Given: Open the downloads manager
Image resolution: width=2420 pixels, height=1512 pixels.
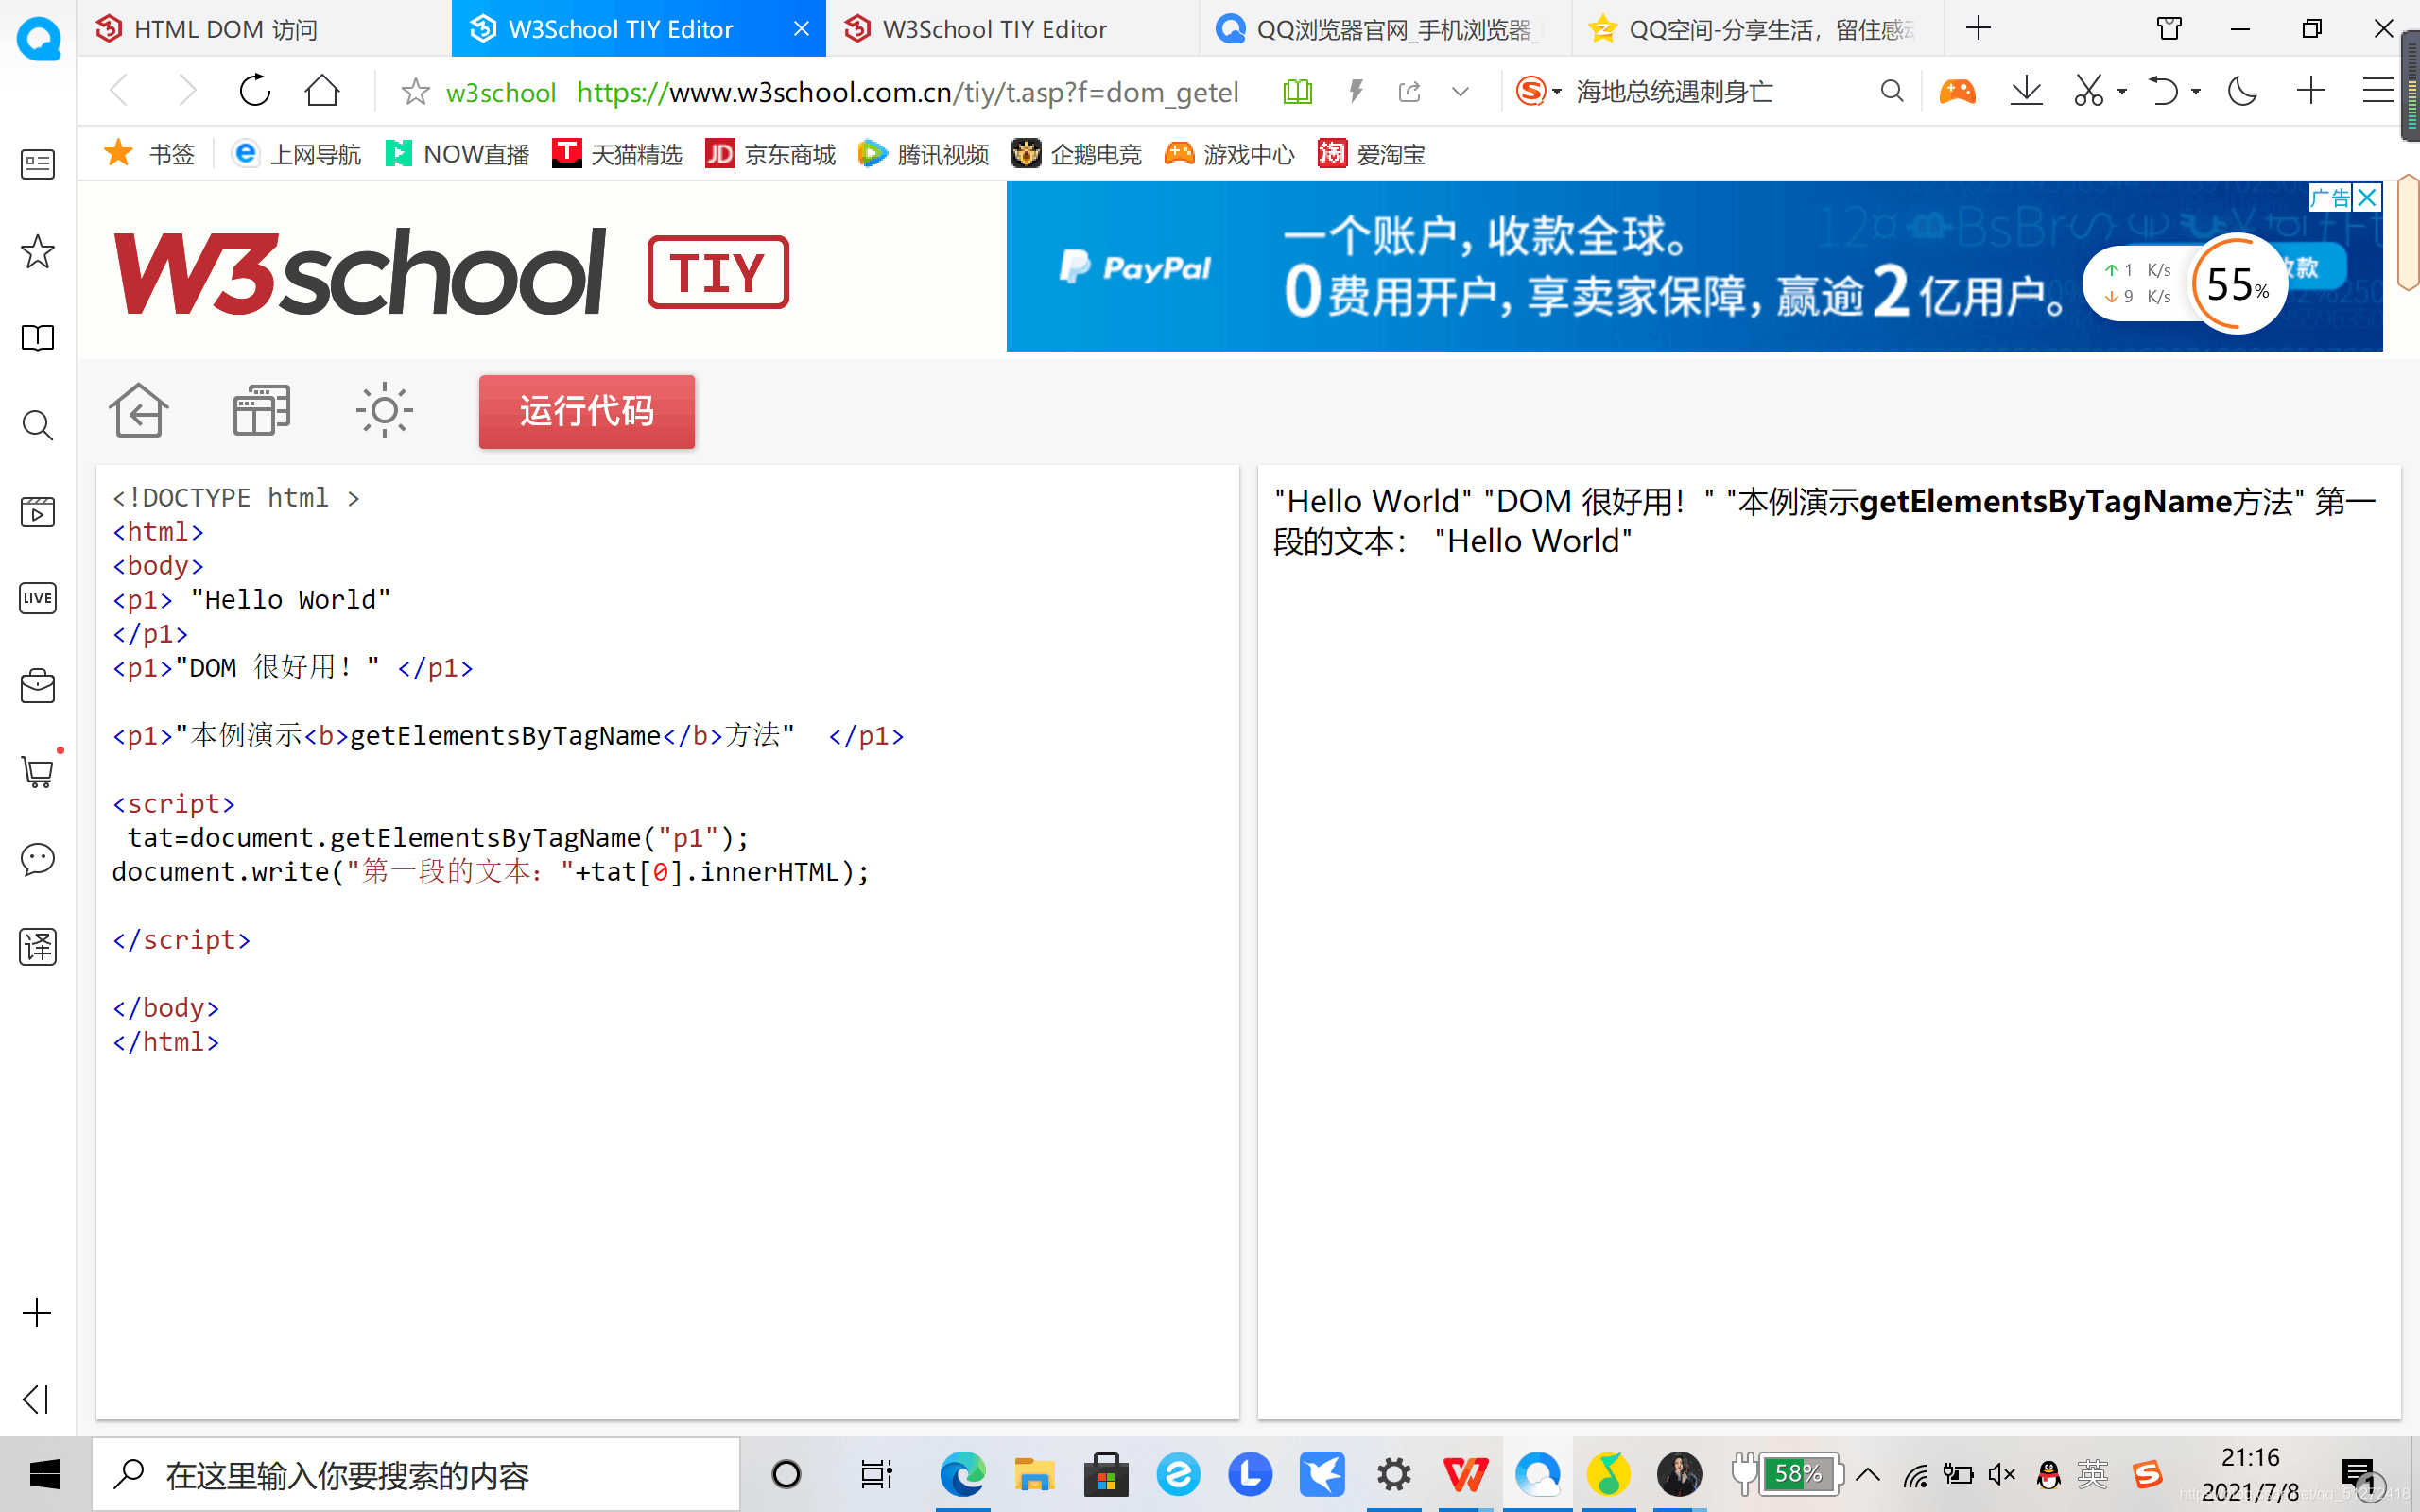Looking at the screenshot, I should [2026, 91].
